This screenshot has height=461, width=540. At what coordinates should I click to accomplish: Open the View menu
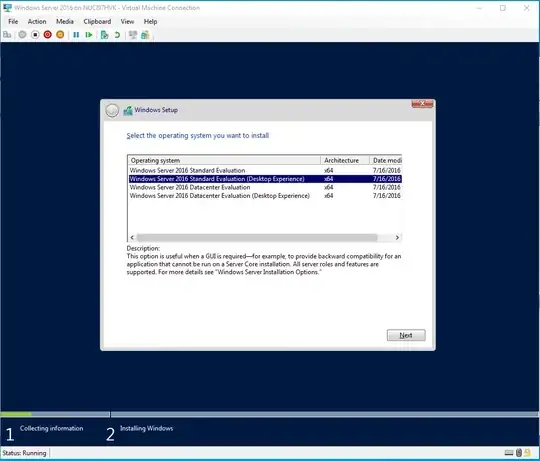pos(127,21)
